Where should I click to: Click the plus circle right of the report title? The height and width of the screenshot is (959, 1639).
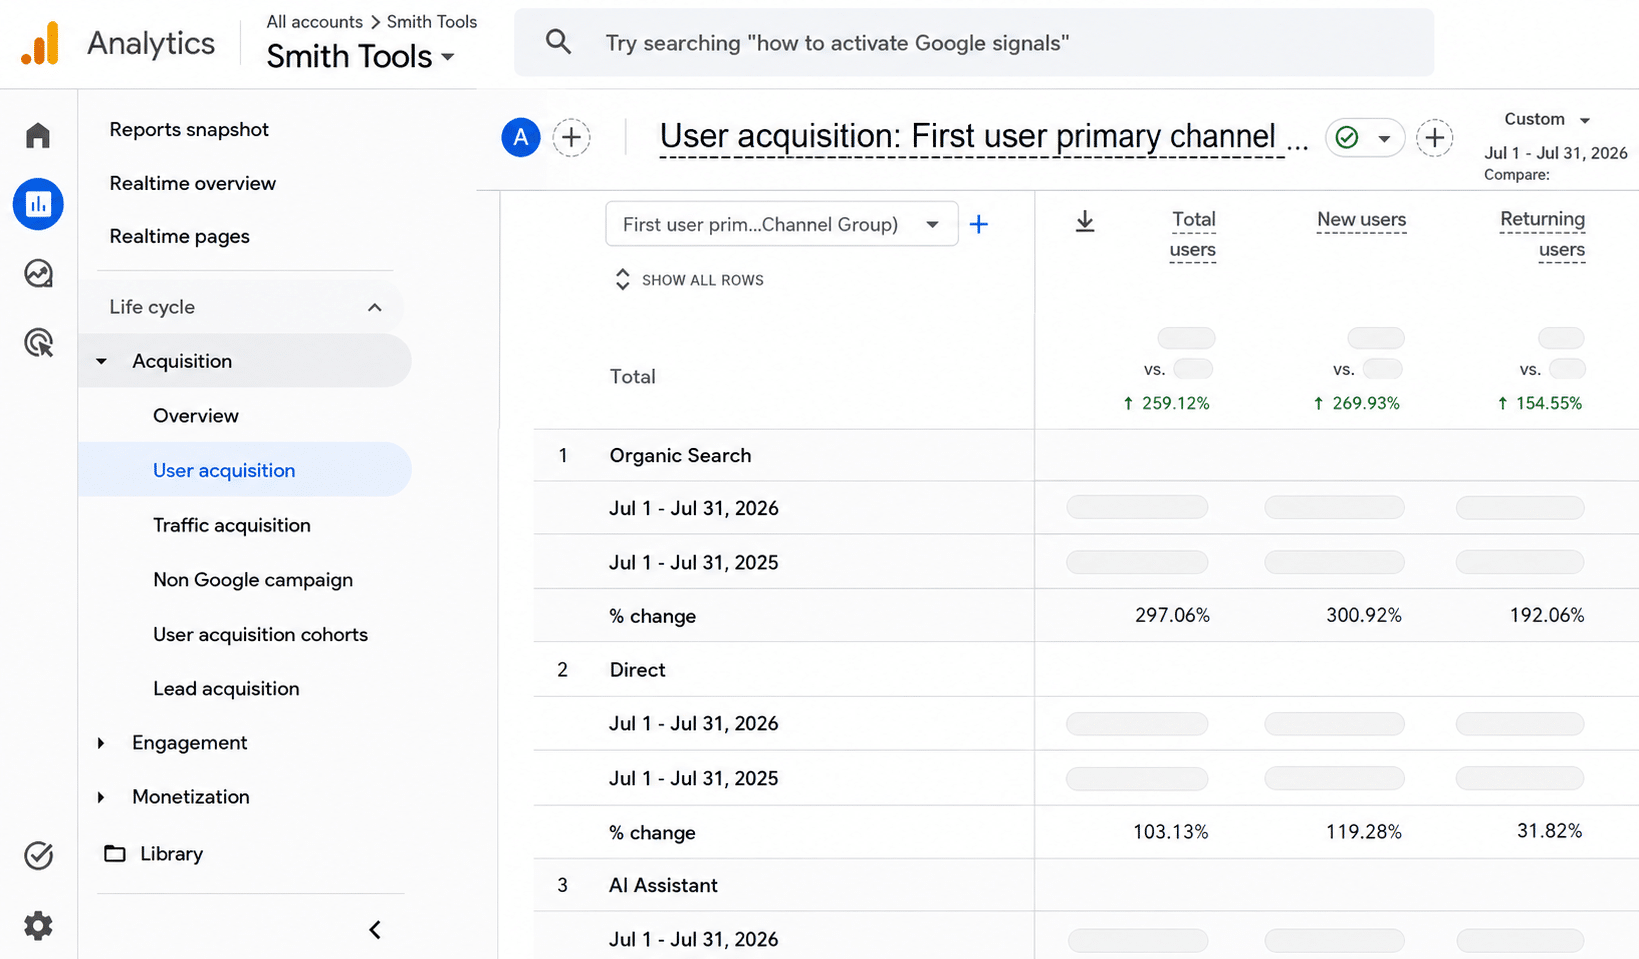pos(1435,138)
